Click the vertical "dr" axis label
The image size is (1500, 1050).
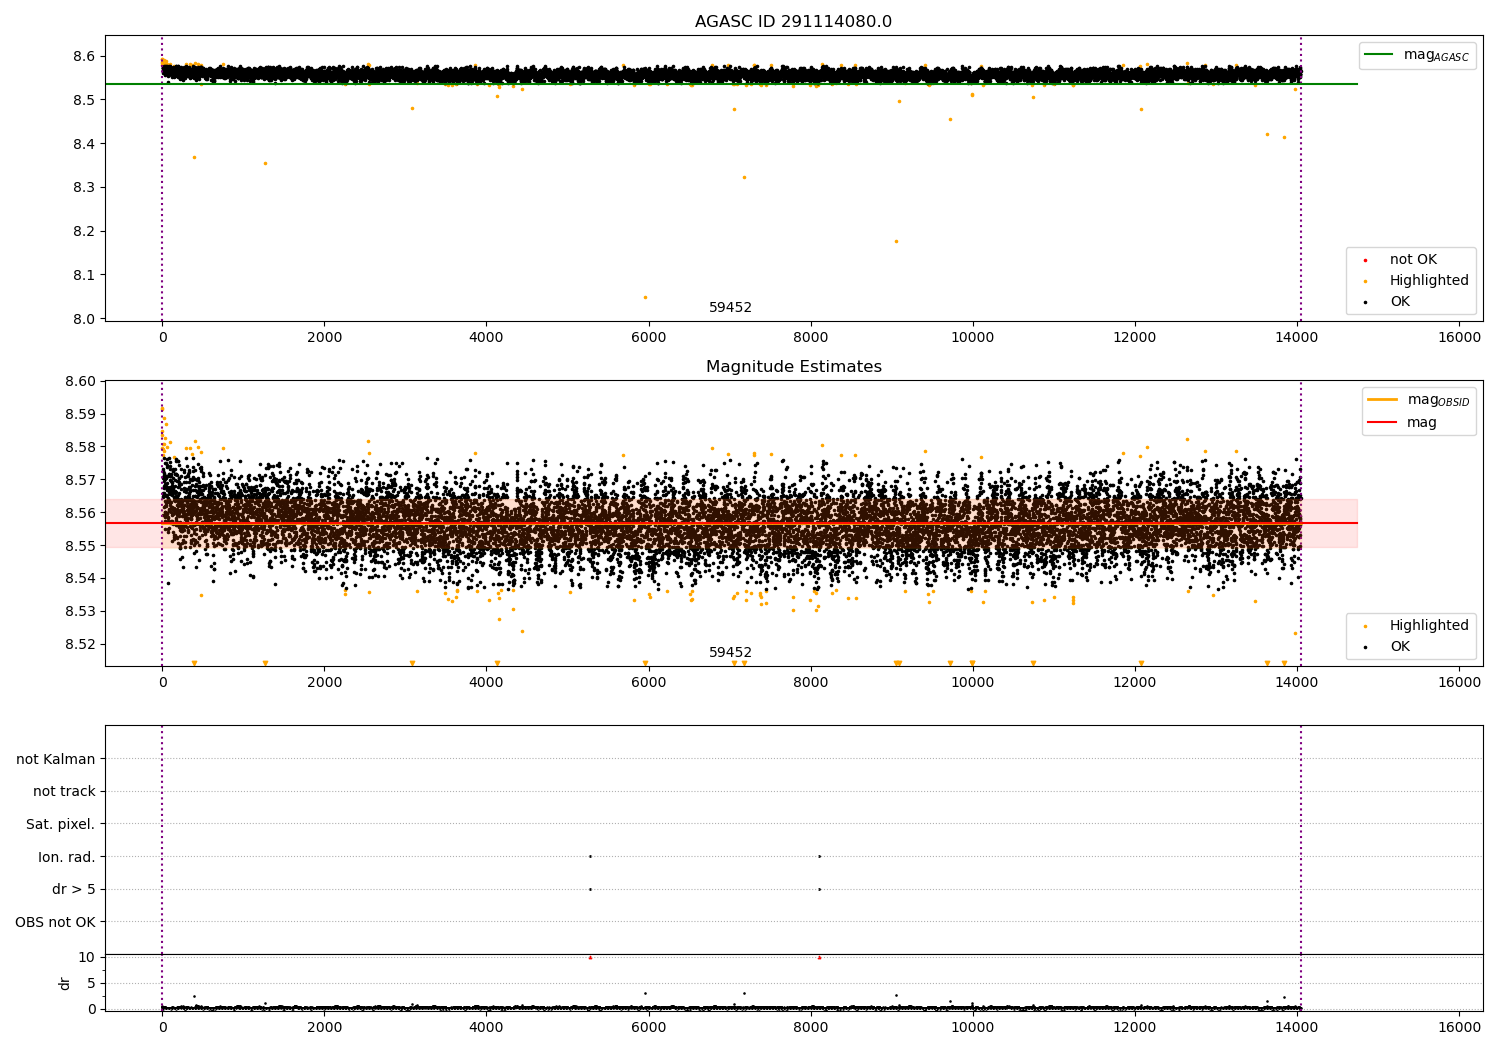tap(65, 983)
